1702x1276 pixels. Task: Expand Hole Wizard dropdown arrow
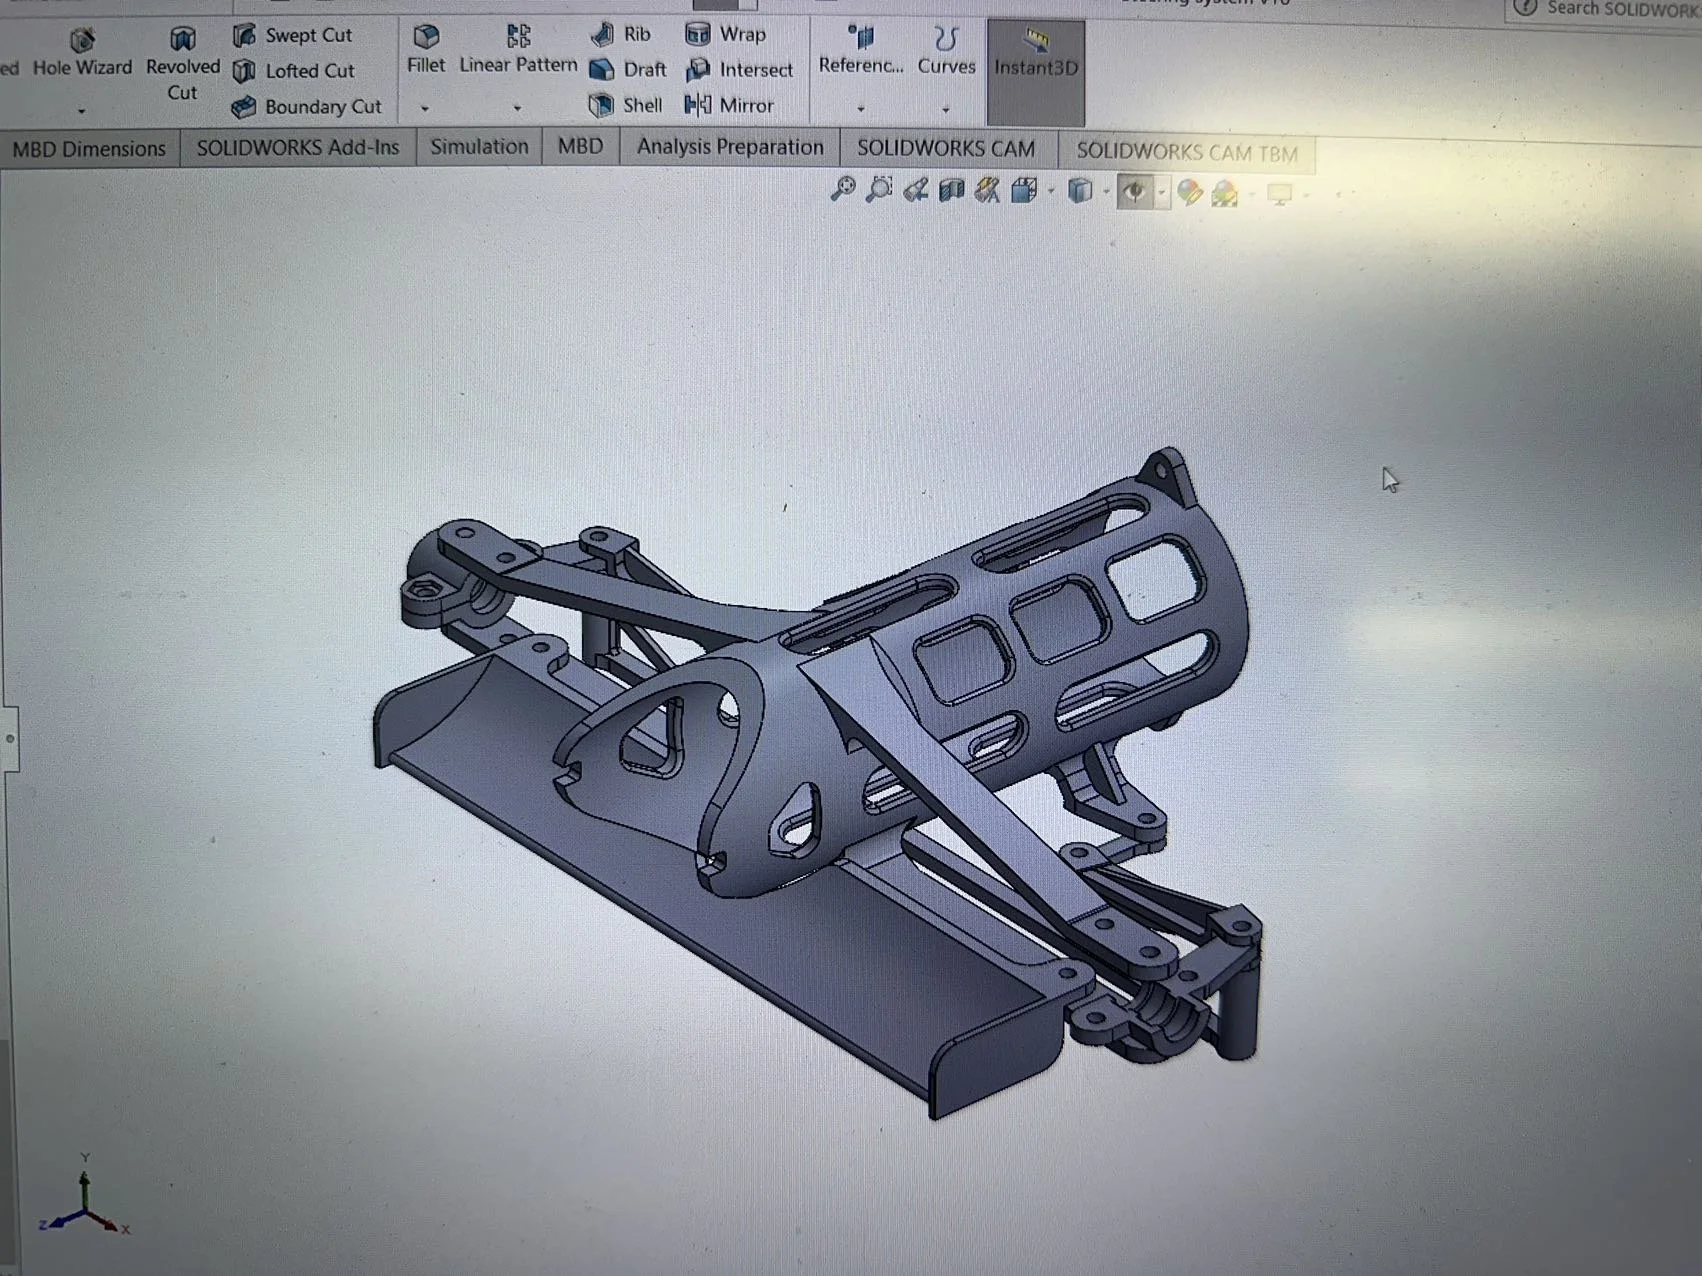82,110
